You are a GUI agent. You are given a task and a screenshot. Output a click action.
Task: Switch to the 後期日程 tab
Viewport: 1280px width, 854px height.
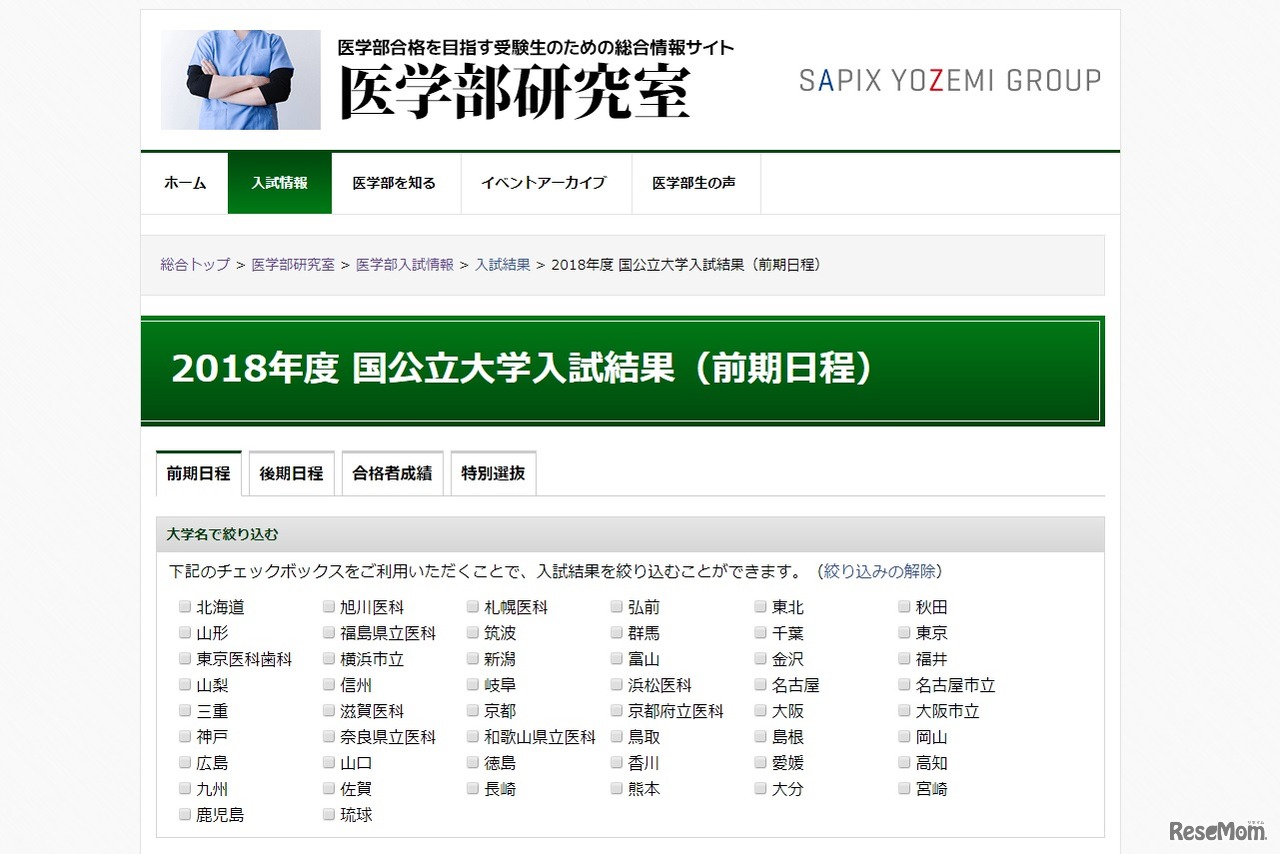pyautogui.click(x=291, y=473)
